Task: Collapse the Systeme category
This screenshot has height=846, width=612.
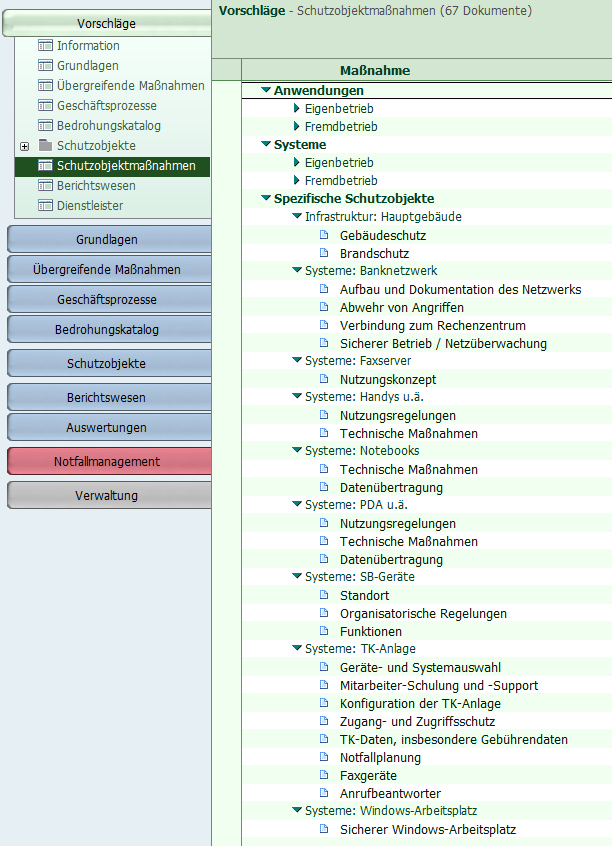Action: click(x=266, y=144)
